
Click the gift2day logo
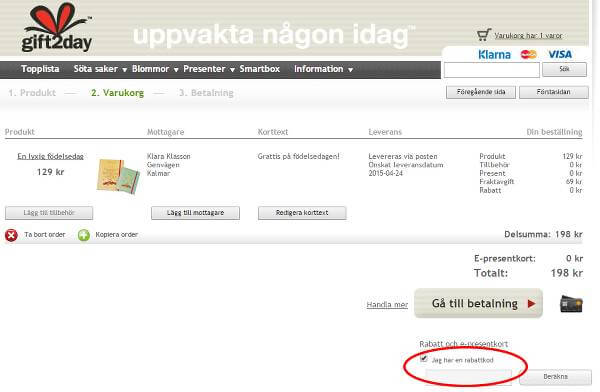point(57,27)
